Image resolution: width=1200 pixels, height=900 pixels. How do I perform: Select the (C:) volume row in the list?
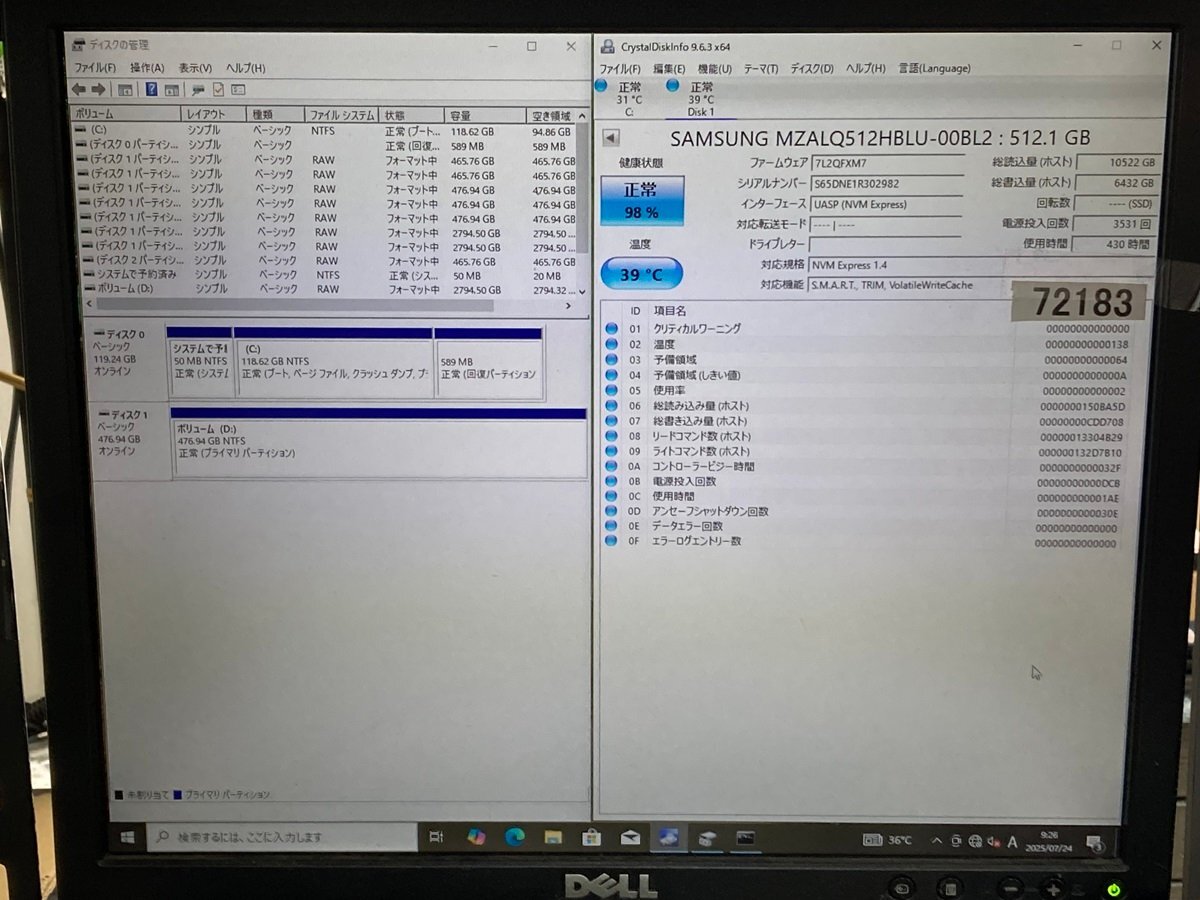pyautogui.click(x=326, y=130)
